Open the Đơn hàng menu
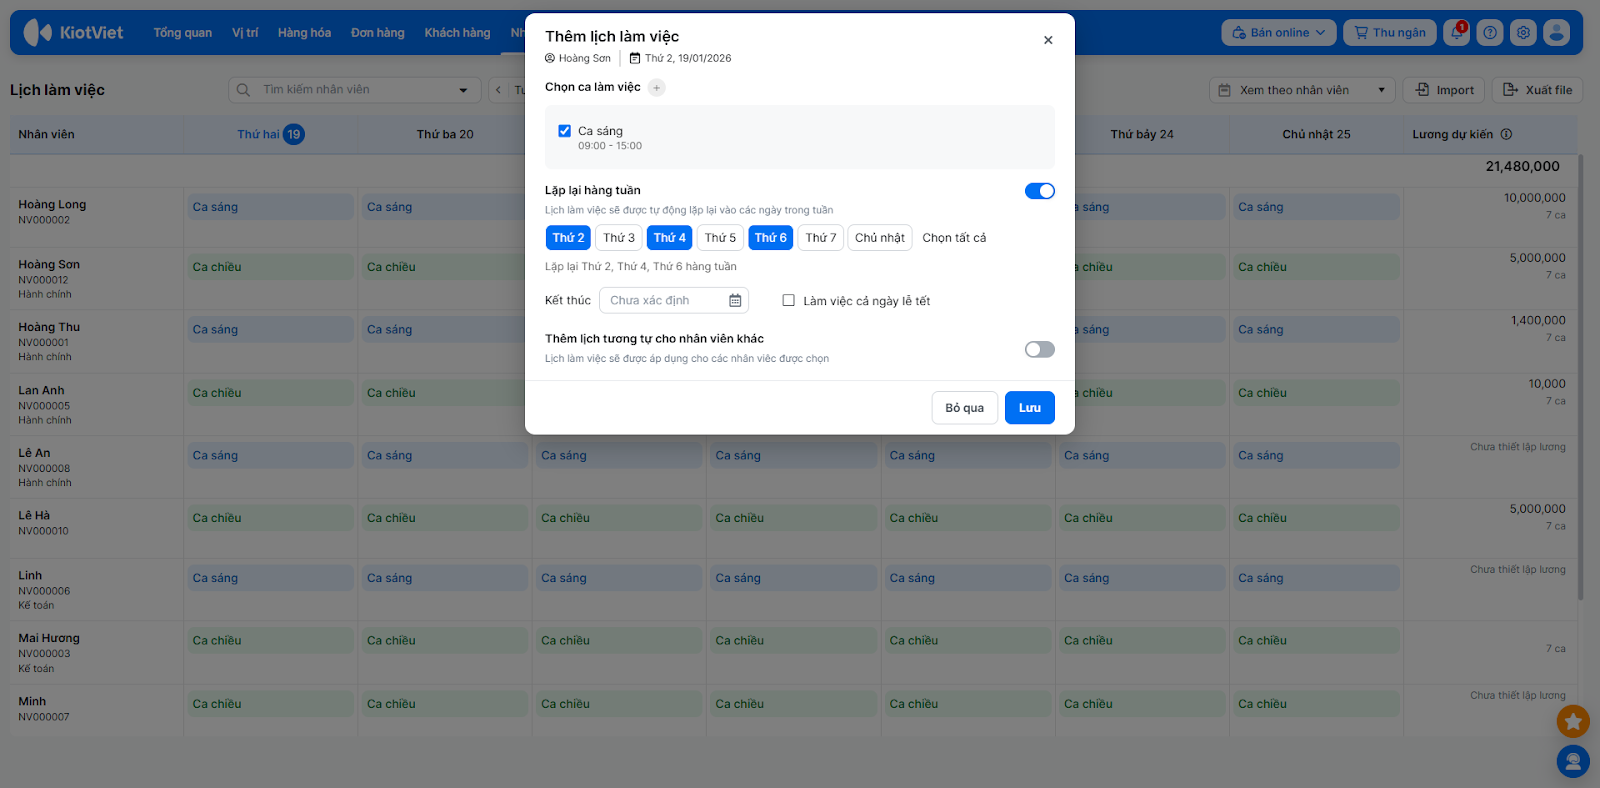Image resolution: width=1600 pixels, height=788 pixels. [378, 33]
